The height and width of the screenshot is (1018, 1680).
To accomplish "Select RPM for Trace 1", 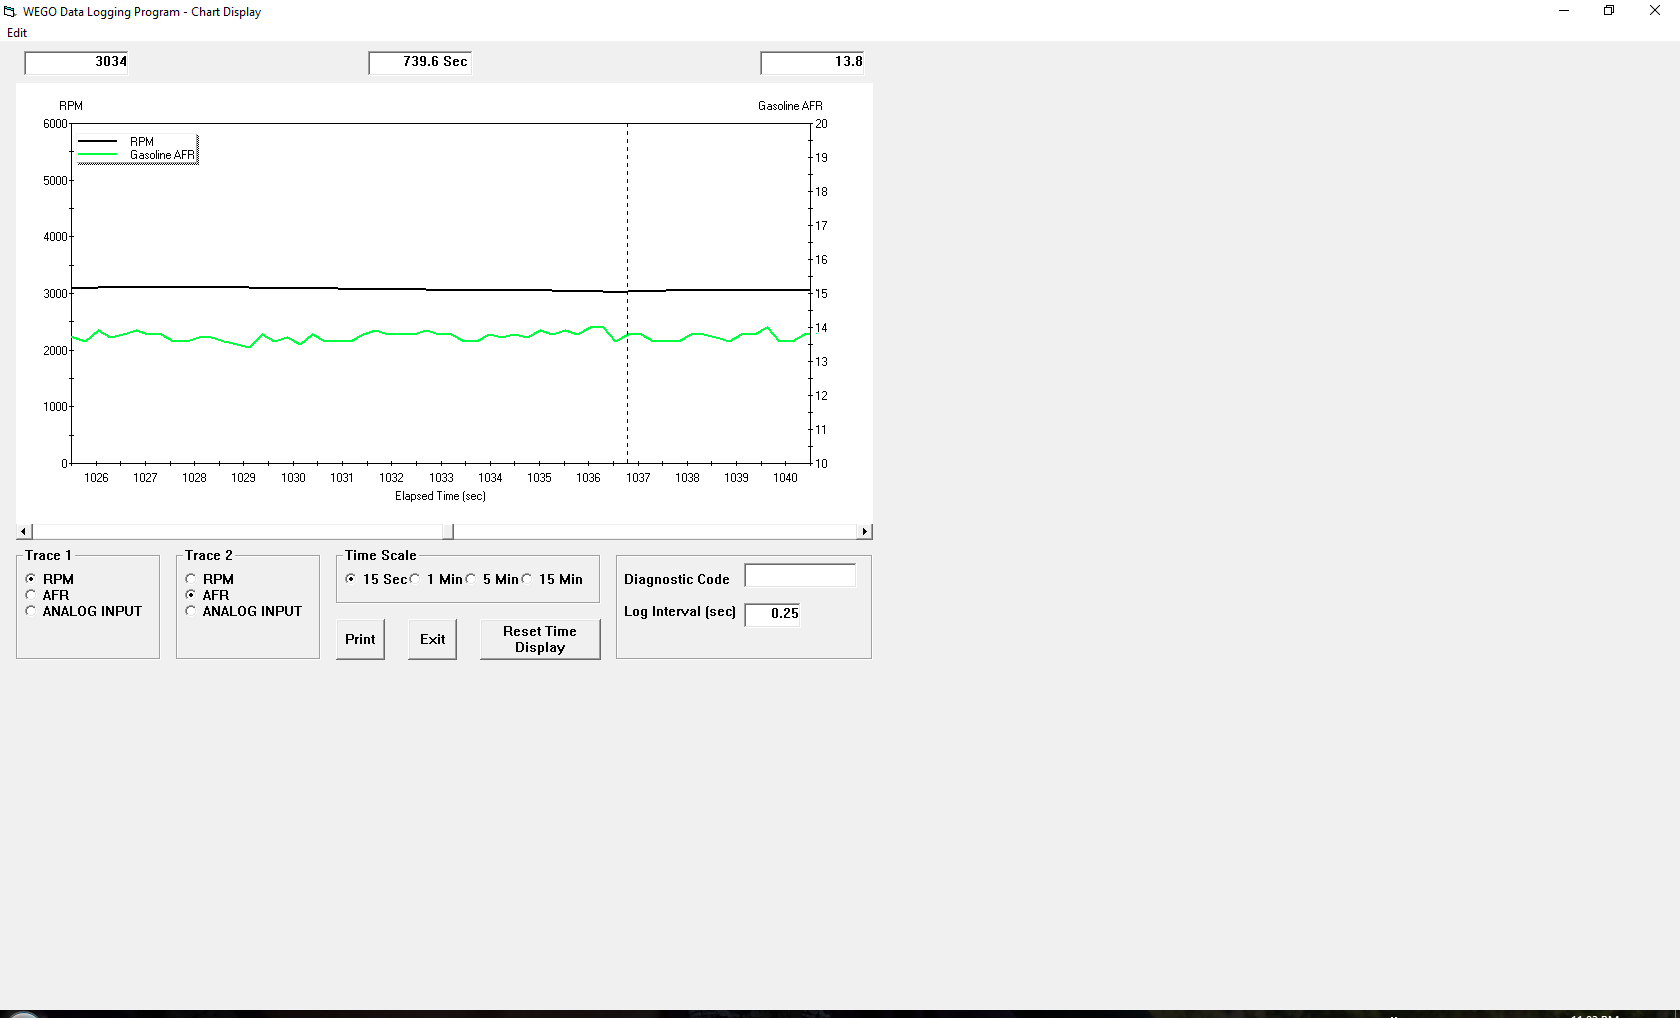I will [31, 579].
